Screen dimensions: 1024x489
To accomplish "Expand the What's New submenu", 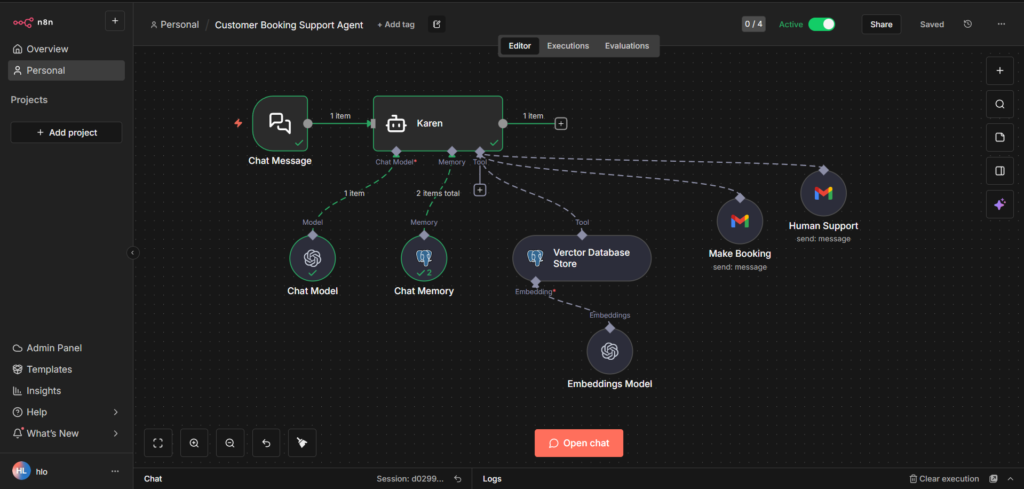I will point(115,433).
